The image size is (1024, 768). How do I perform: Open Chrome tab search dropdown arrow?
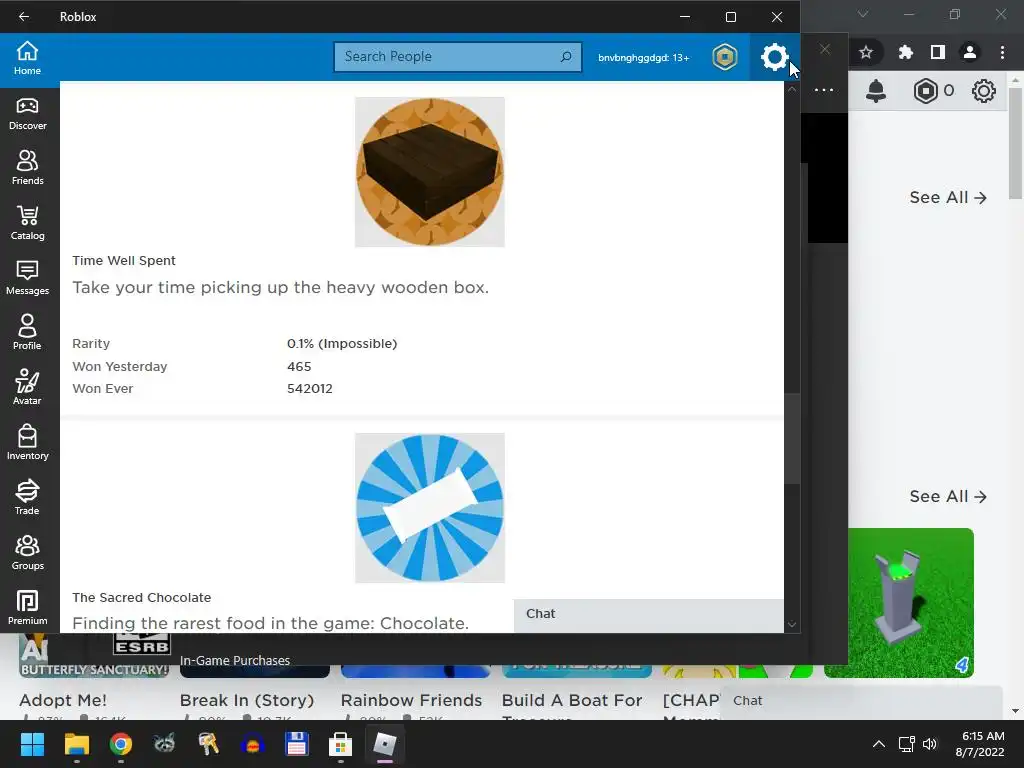[863, 14]
